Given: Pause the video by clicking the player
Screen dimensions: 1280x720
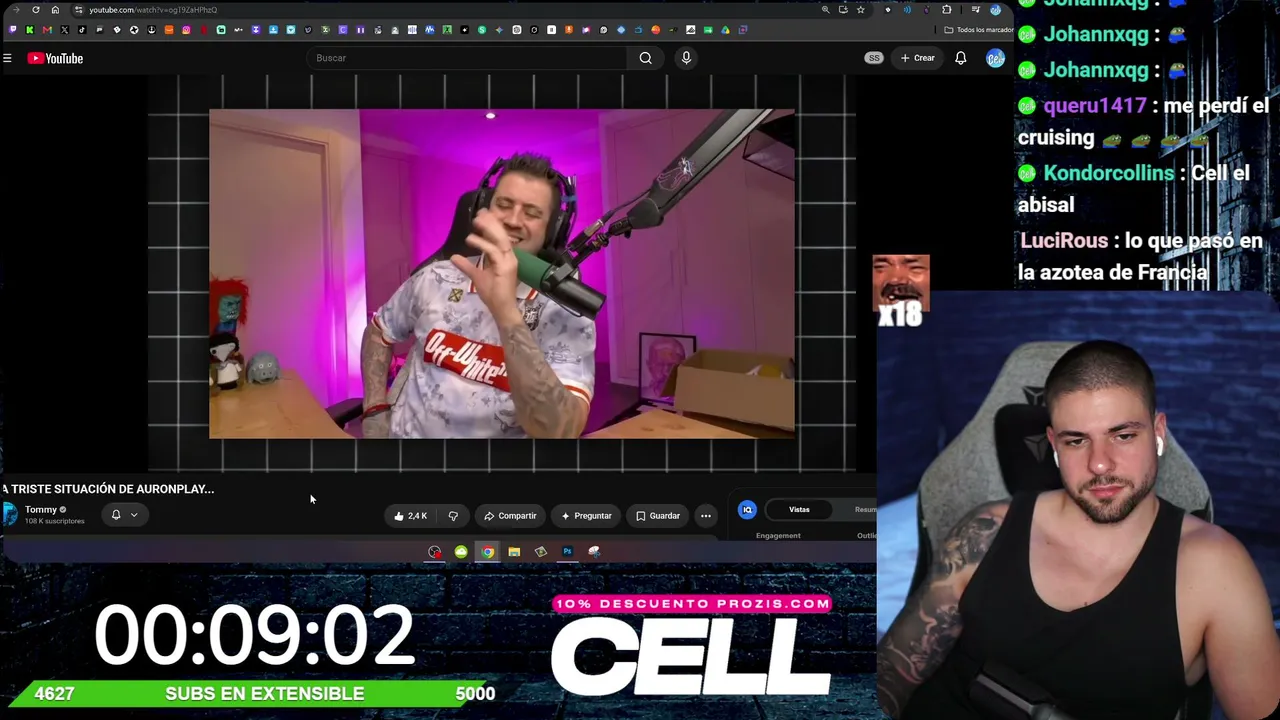Looking at the screenshot, I should (x=502, y=273).
